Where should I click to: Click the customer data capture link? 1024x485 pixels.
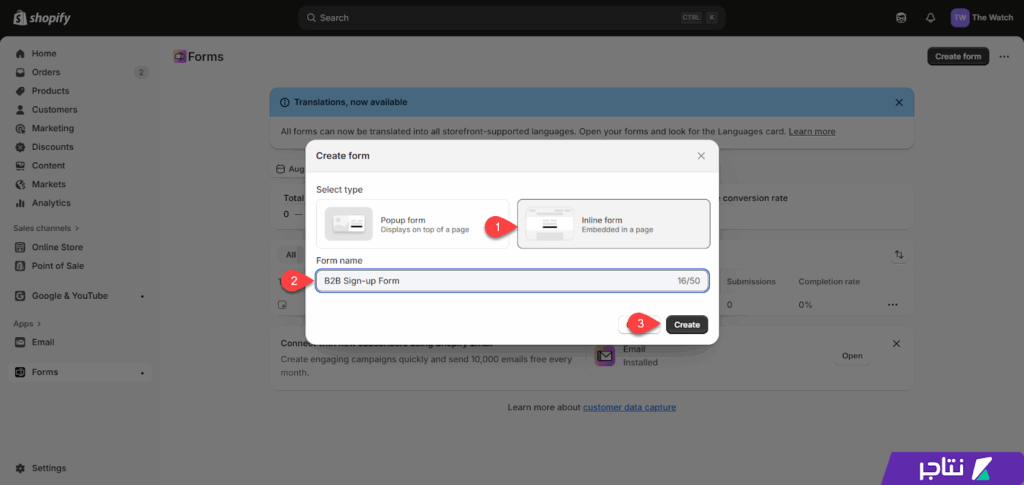(629, 407)
